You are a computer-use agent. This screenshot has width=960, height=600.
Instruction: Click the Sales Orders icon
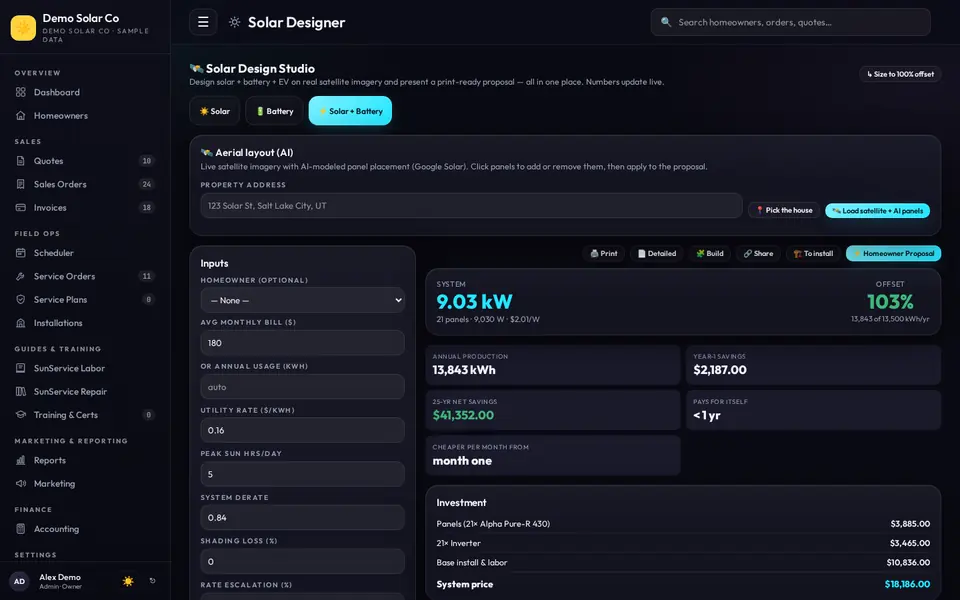pyautogui.click(x=21, y=184)
